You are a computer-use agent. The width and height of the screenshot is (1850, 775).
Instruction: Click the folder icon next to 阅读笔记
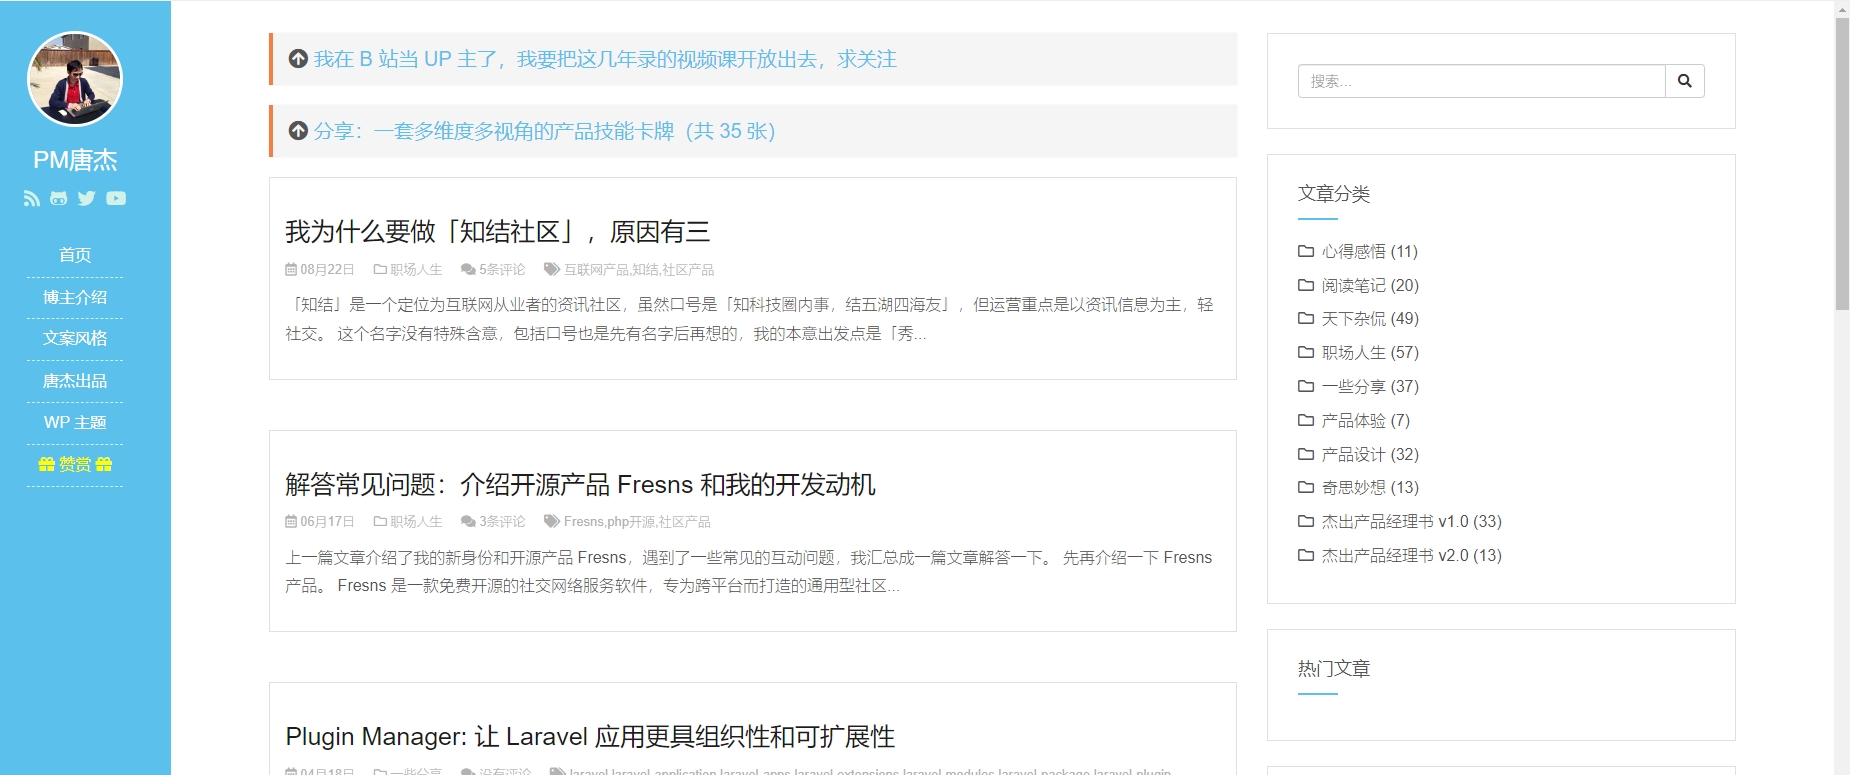[x=1306, y=285]
